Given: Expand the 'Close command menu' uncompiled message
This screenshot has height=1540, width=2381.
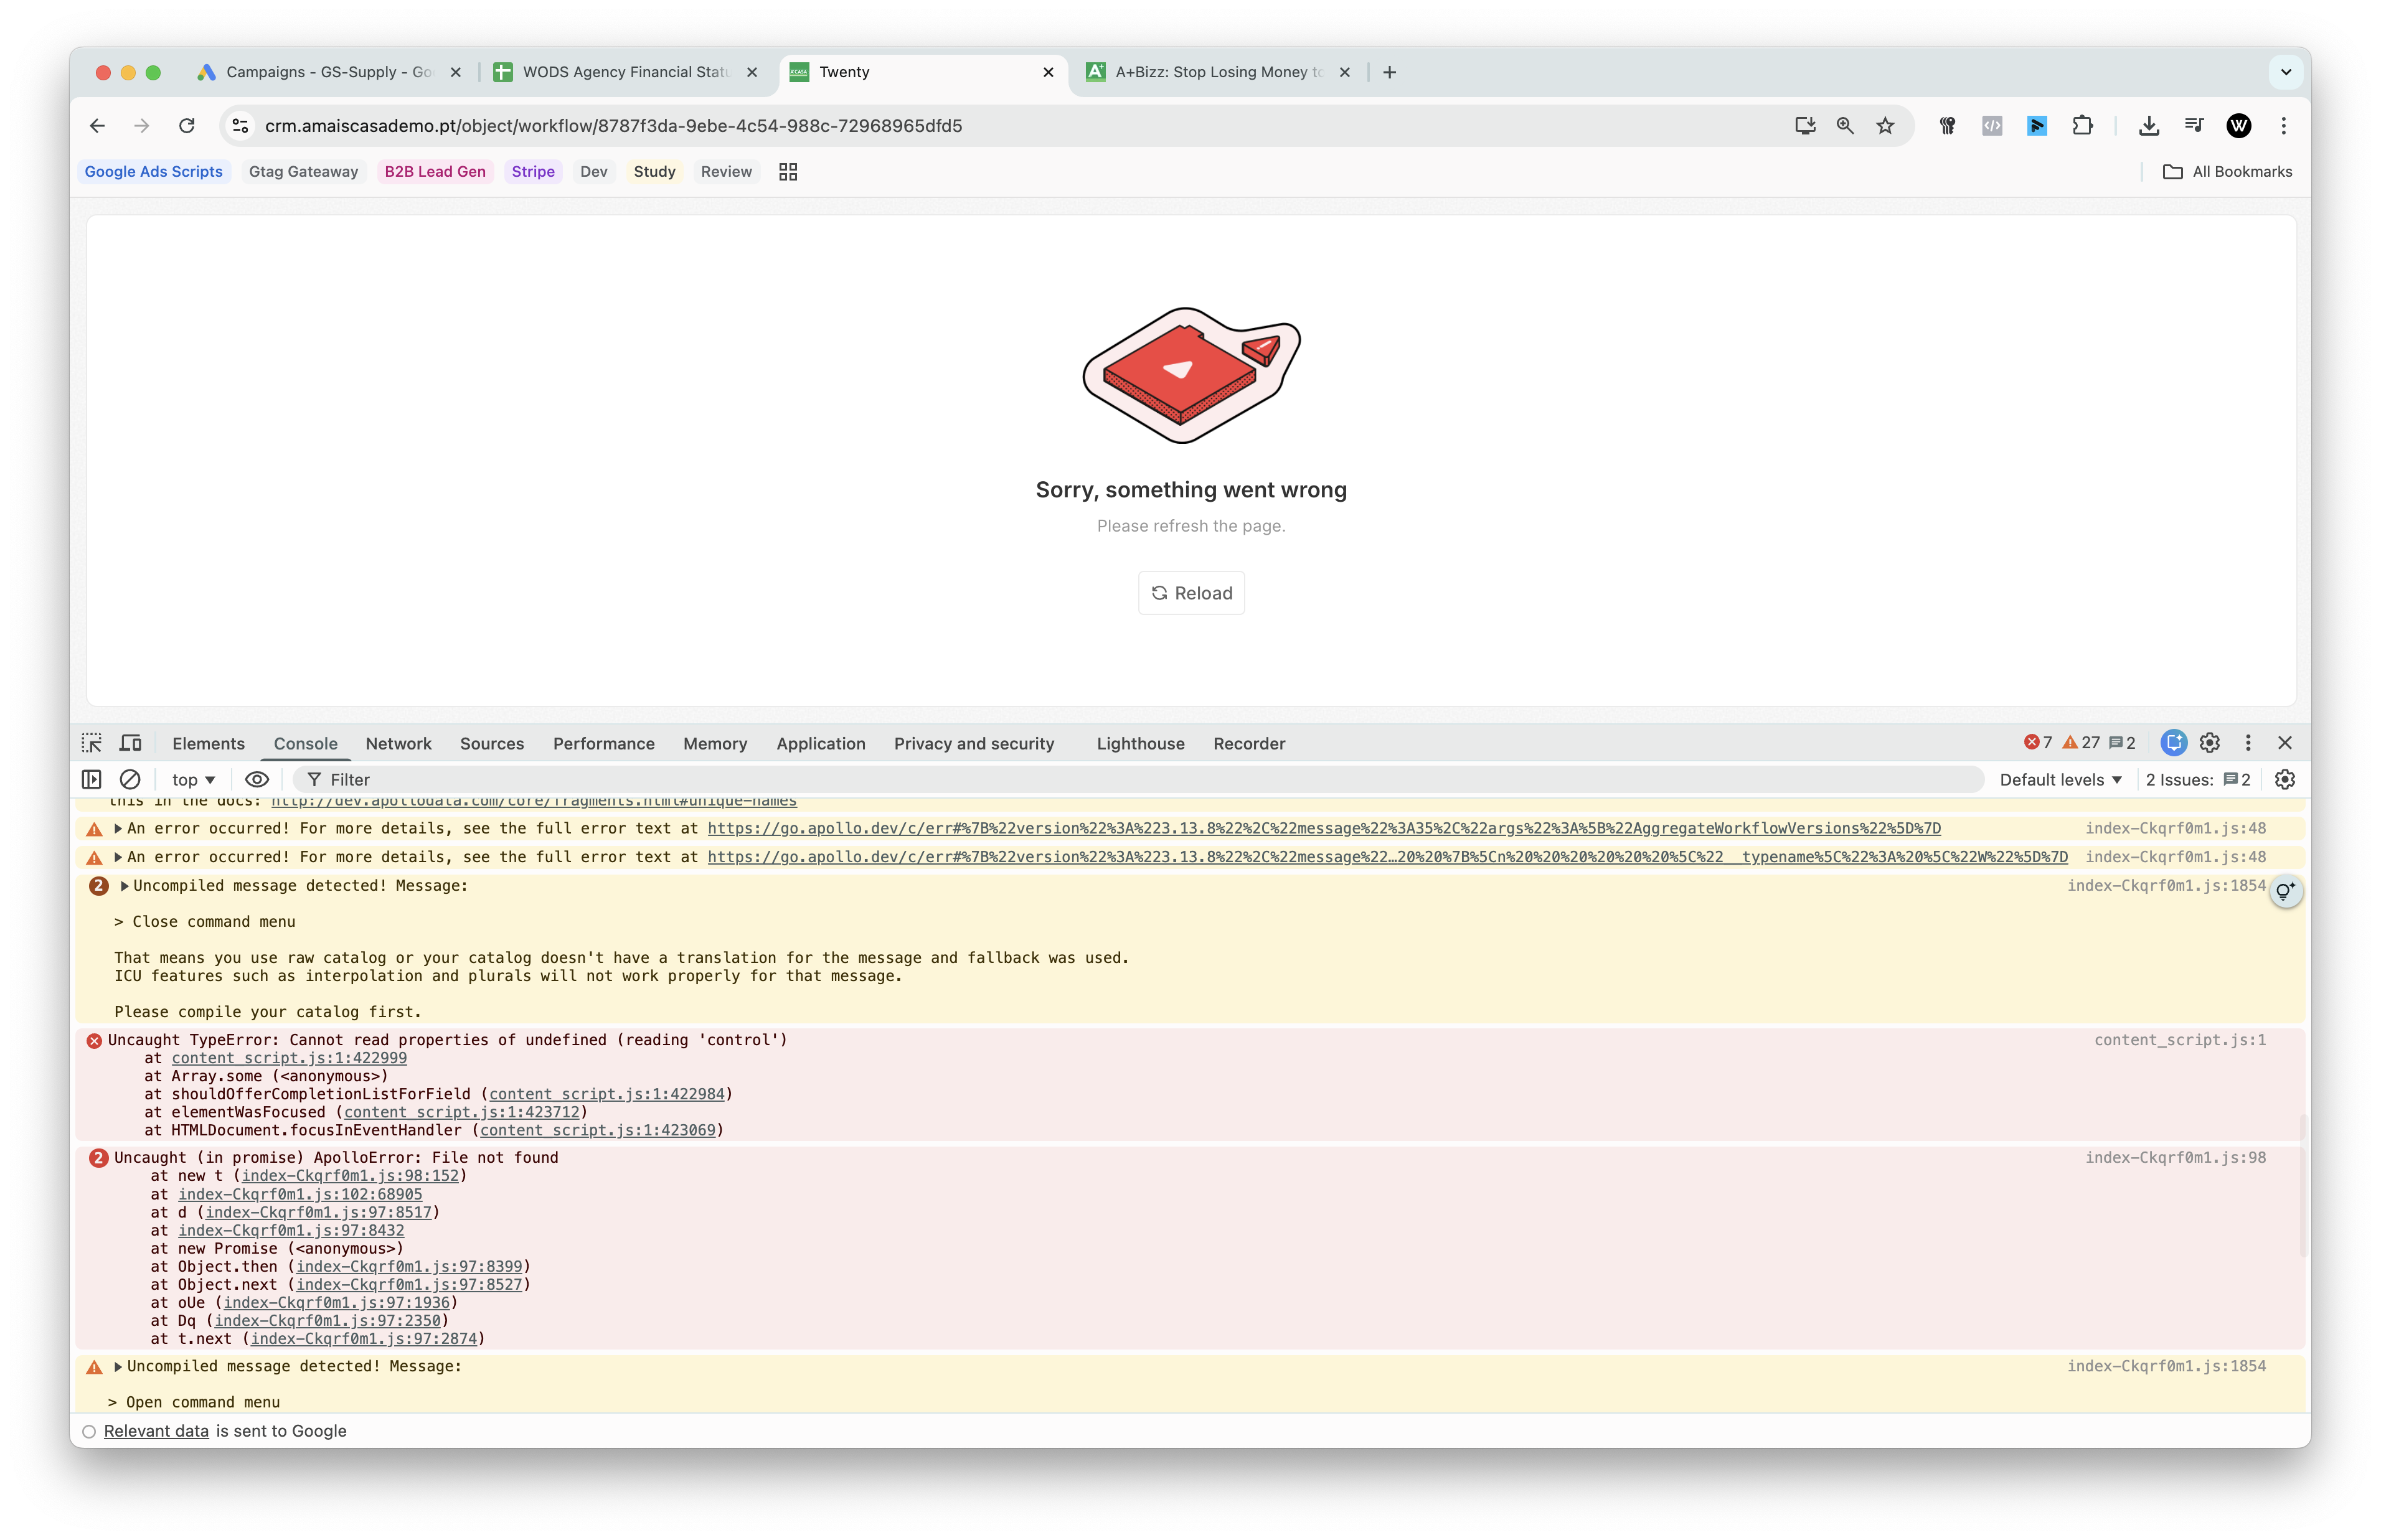Looking at the screenshot, I should click(x=125, y=886).
